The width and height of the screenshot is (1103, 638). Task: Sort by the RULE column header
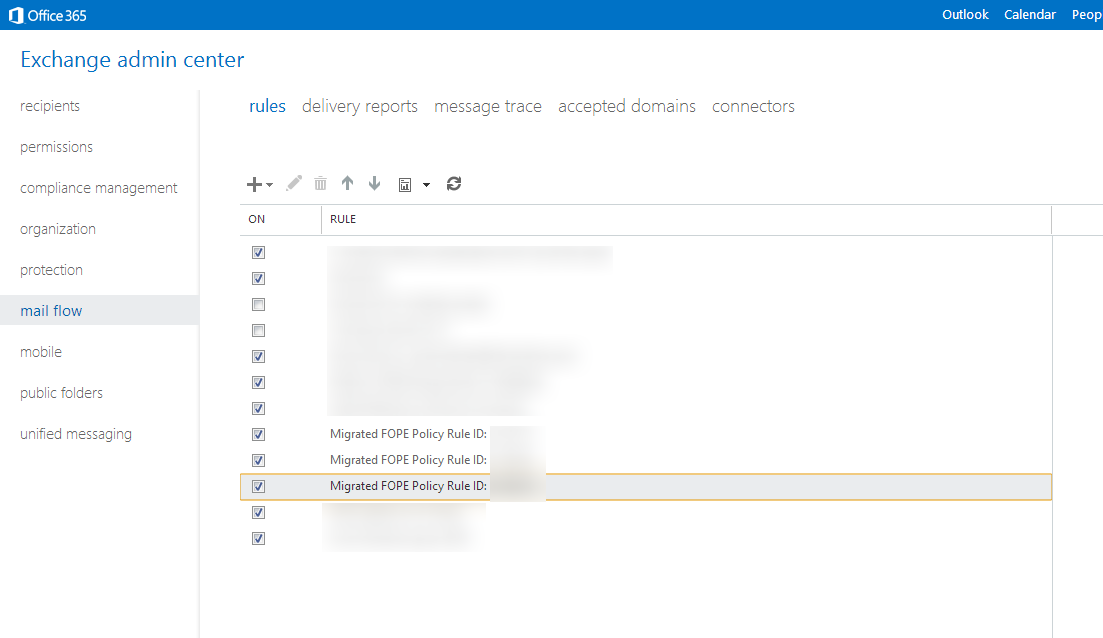point(343,219)
